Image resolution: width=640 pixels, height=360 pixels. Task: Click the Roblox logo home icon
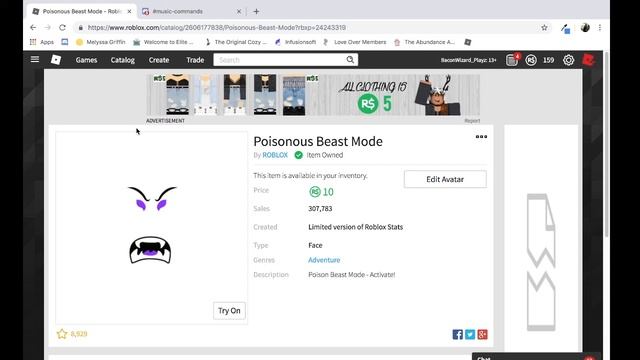click(x=56, y=60)
